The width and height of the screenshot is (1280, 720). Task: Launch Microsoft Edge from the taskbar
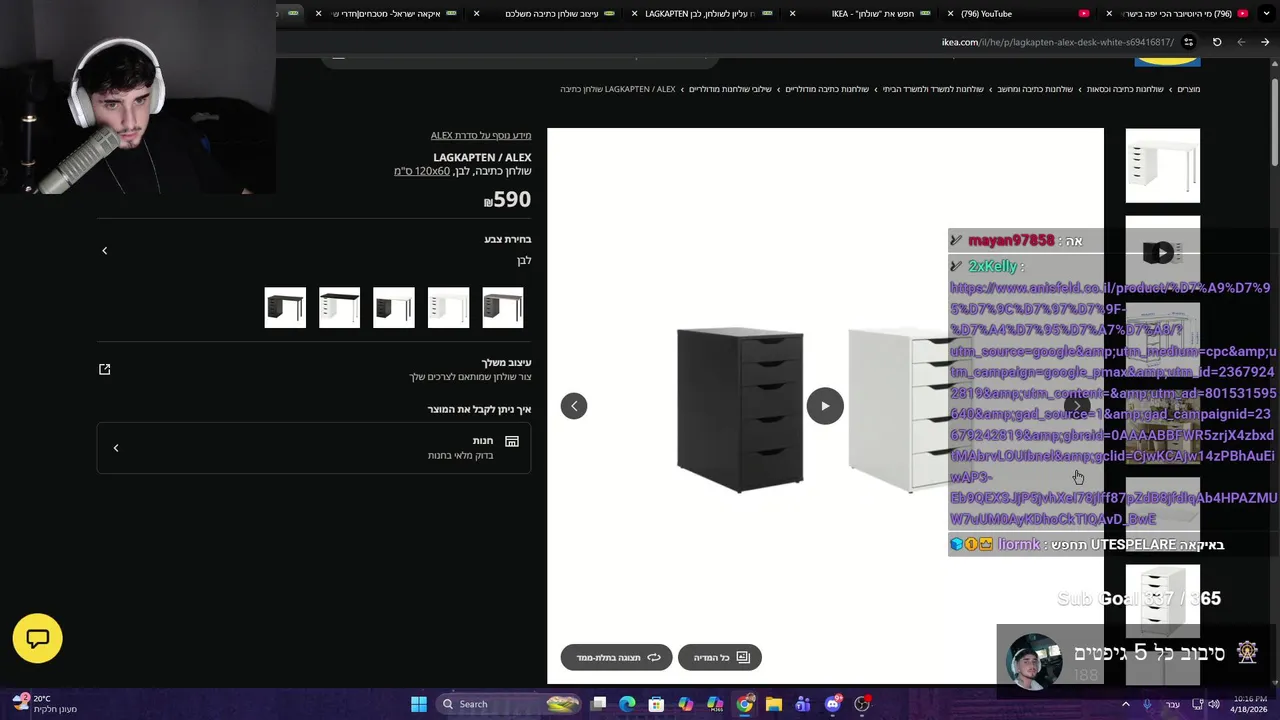point(627,704)
